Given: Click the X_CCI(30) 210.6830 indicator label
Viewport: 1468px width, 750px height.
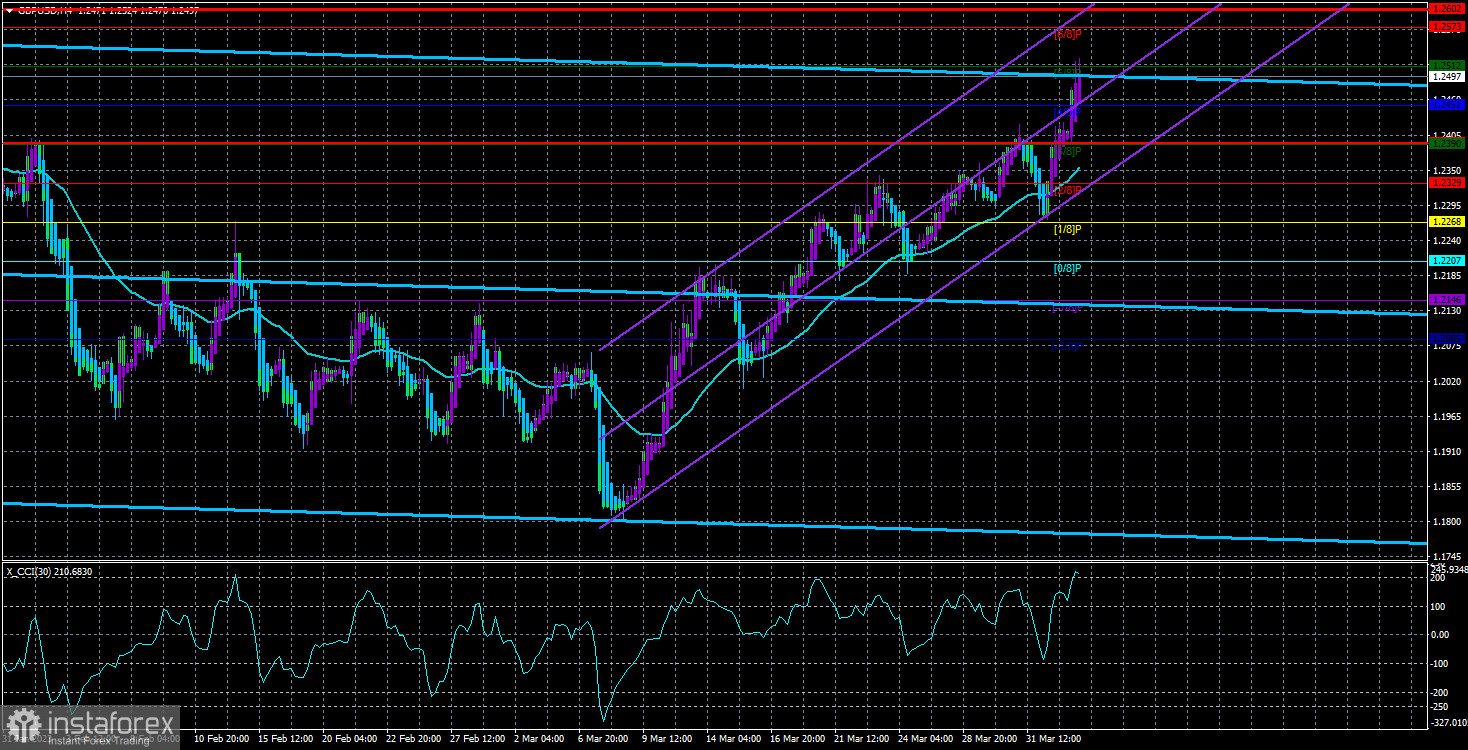Looking at the screenshot, I should click(50, 570).
